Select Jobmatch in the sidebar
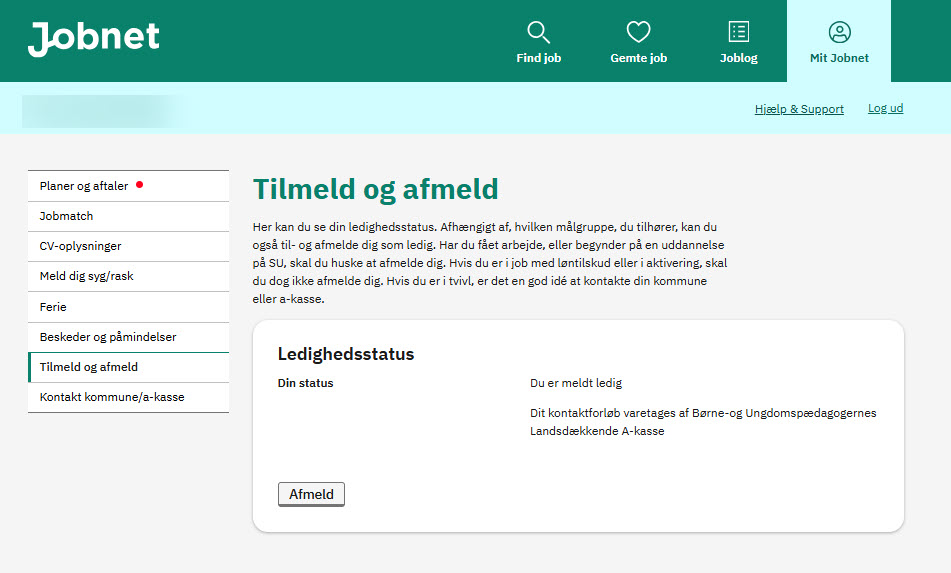This screenshot has height=573, width=951. coord(129,216)
